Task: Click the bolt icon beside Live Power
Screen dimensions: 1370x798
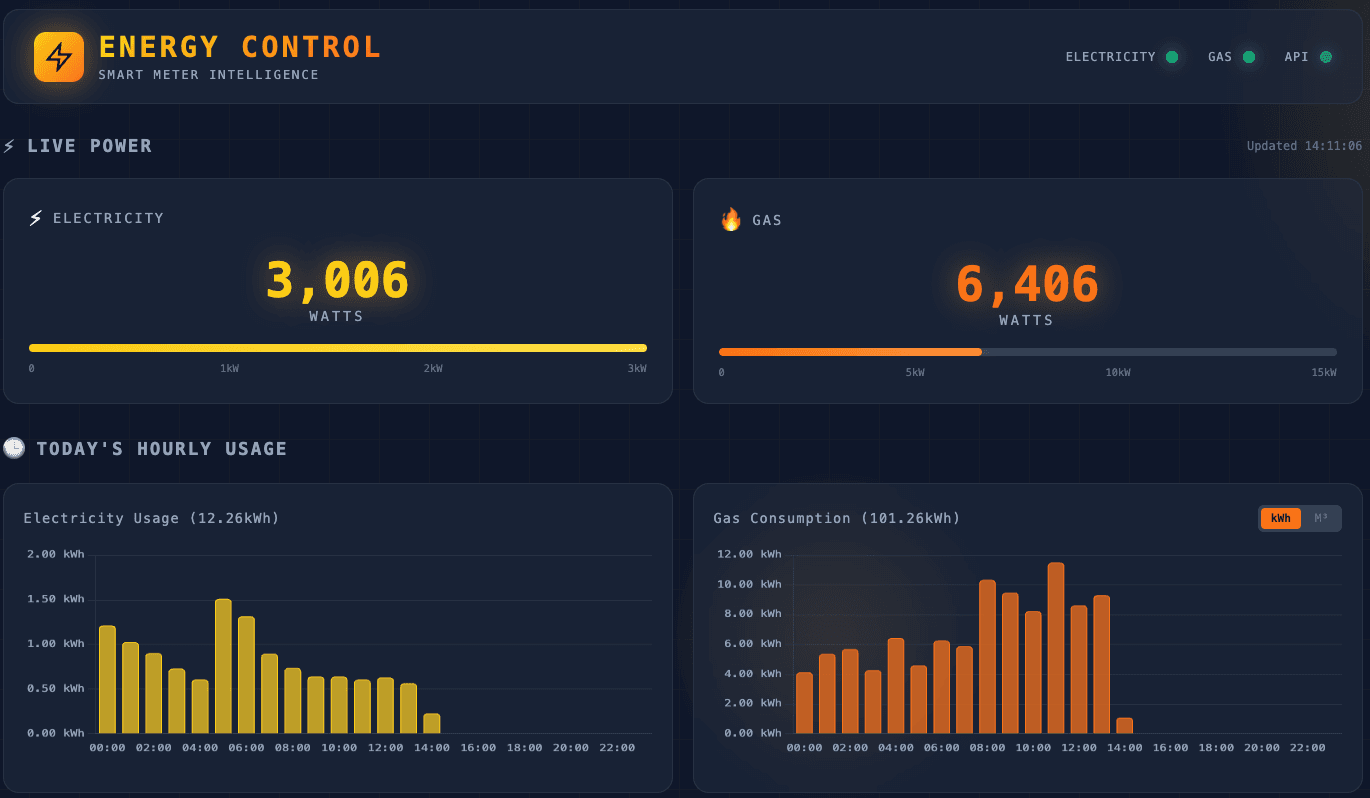Action: [x=9, y=146]
